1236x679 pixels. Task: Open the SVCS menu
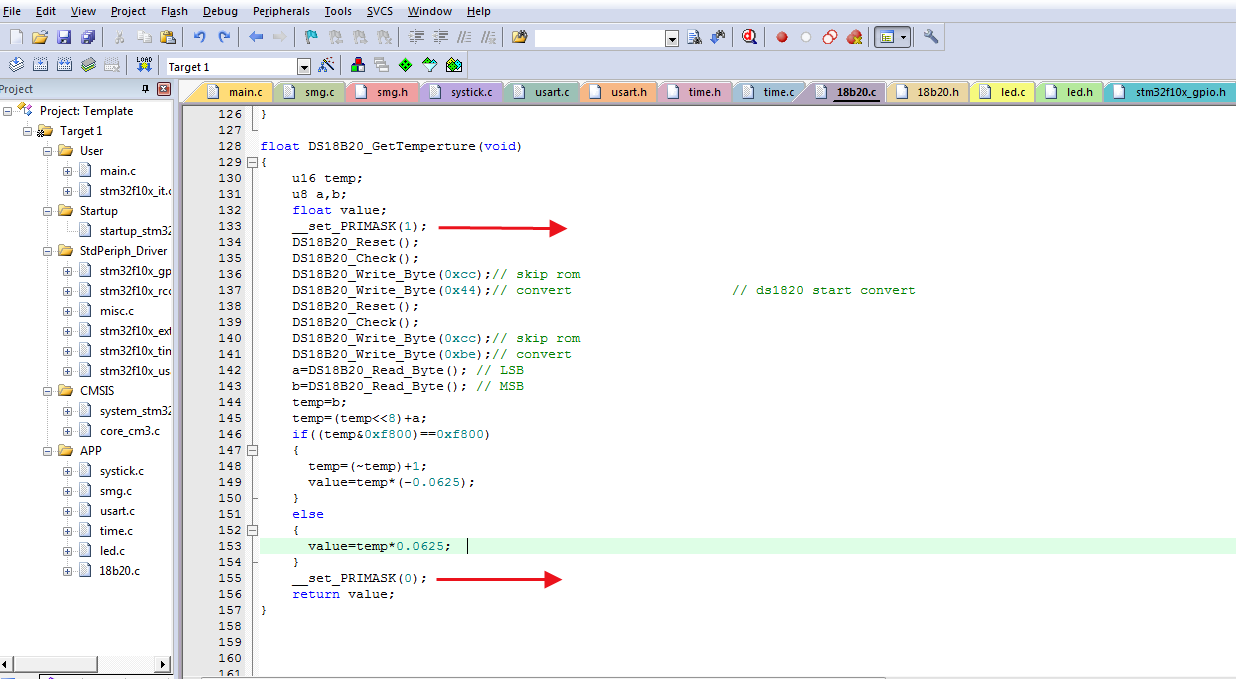tap(380, 11)
